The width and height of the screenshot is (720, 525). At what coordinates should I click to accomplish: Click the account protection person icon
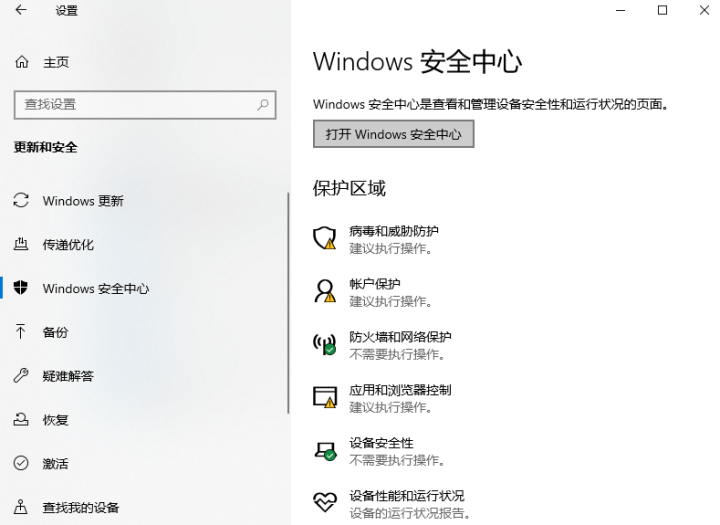[x=324, y=291]
